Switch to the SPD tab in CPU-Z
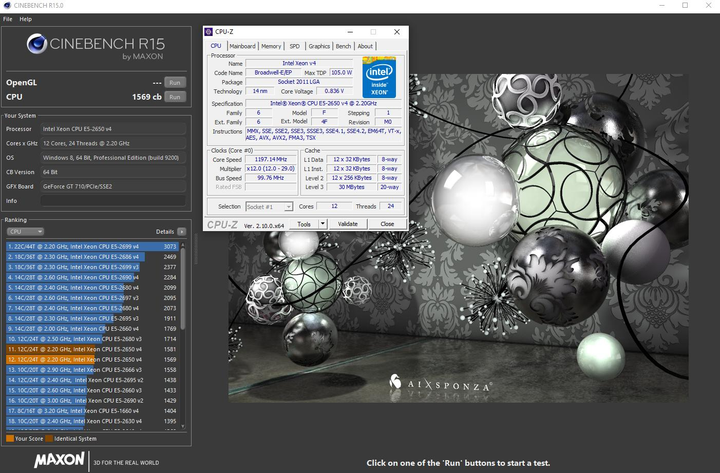Screen dimensions: 720x473 click(x=295, y=46)
